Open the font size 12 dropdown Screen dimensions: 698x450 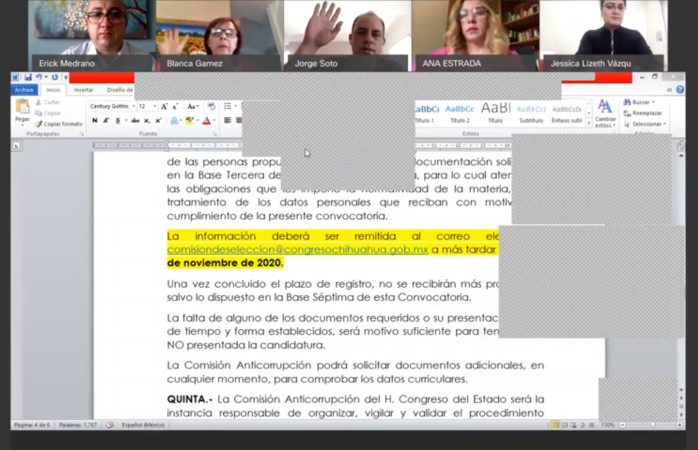146,106
